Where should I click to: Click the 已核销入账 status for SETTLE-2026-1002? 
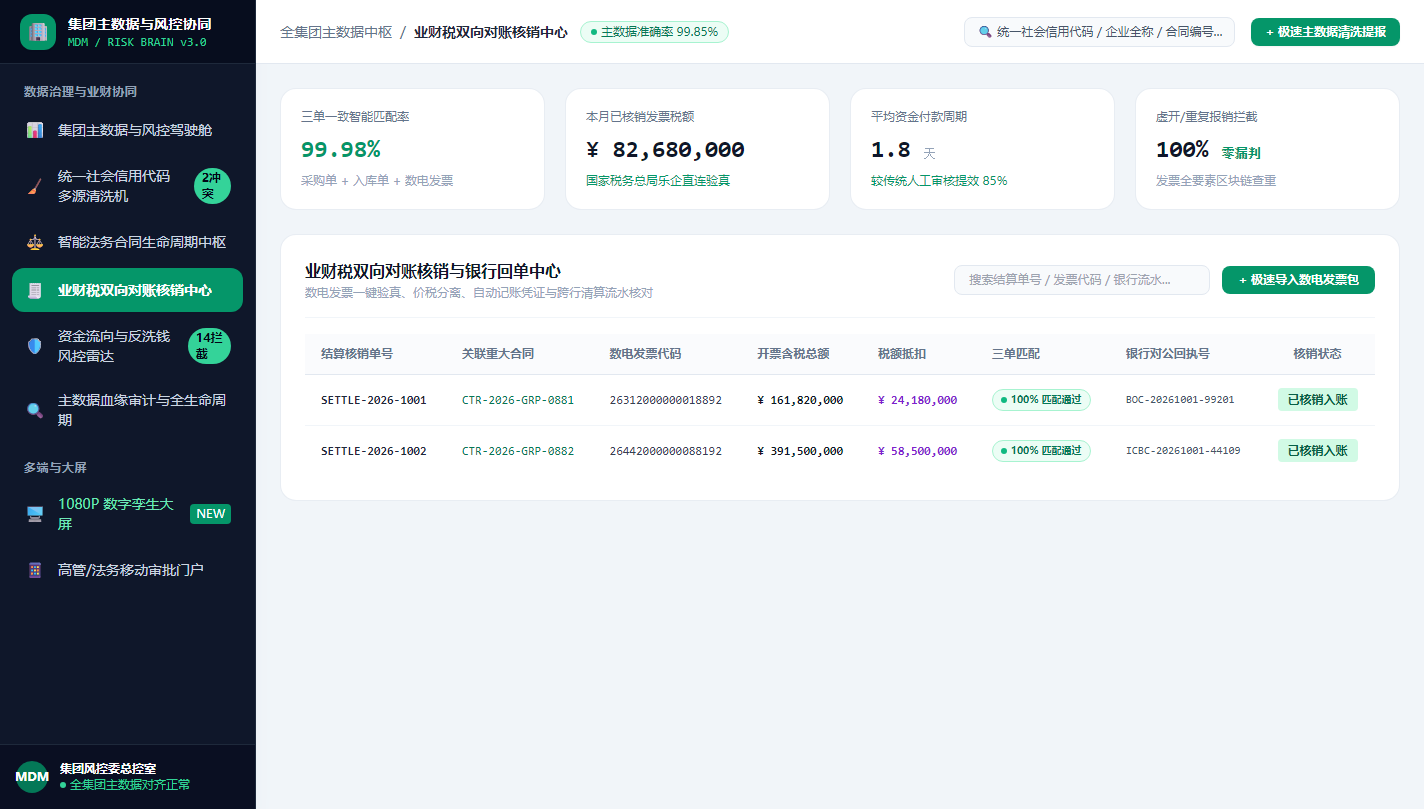pos(1317,451)
